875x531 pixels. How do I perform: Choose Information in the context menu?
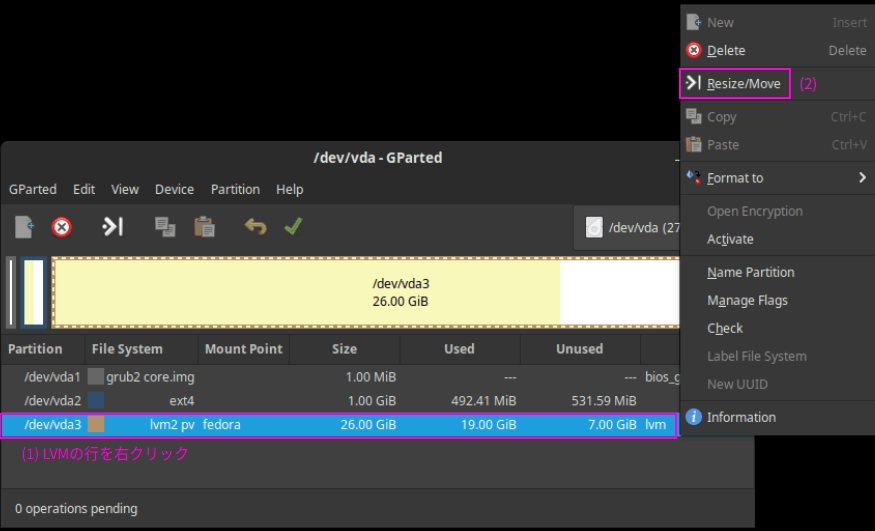coord(777,417)
